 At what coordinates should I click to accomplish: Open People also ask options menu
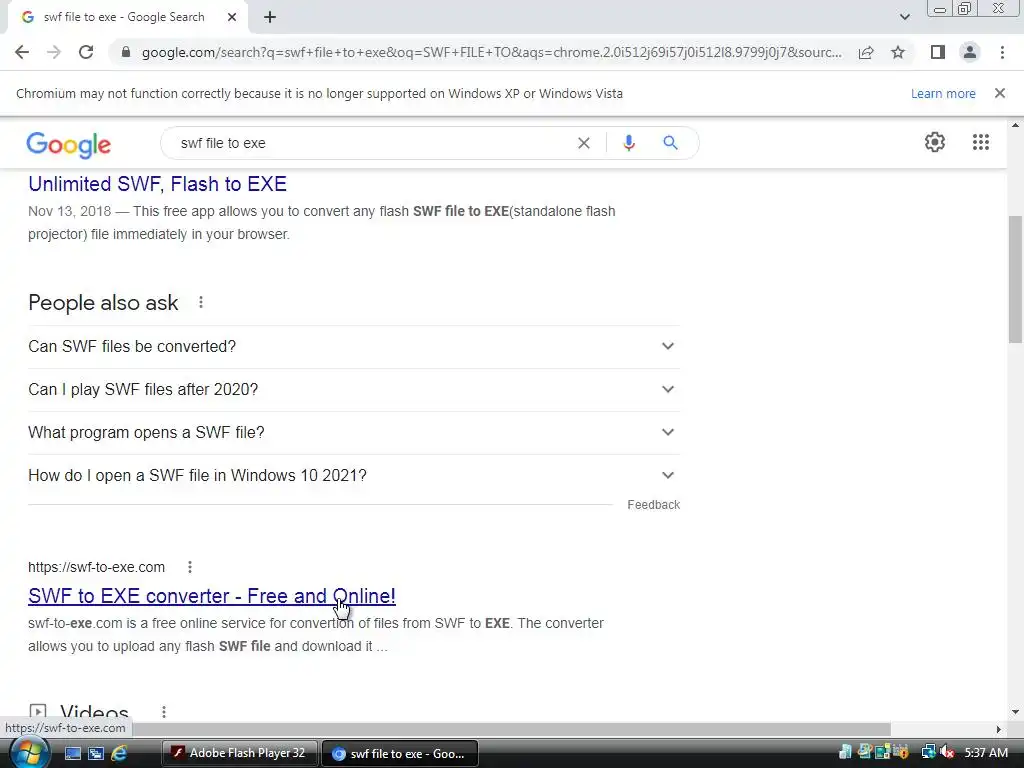click(201, 302)
